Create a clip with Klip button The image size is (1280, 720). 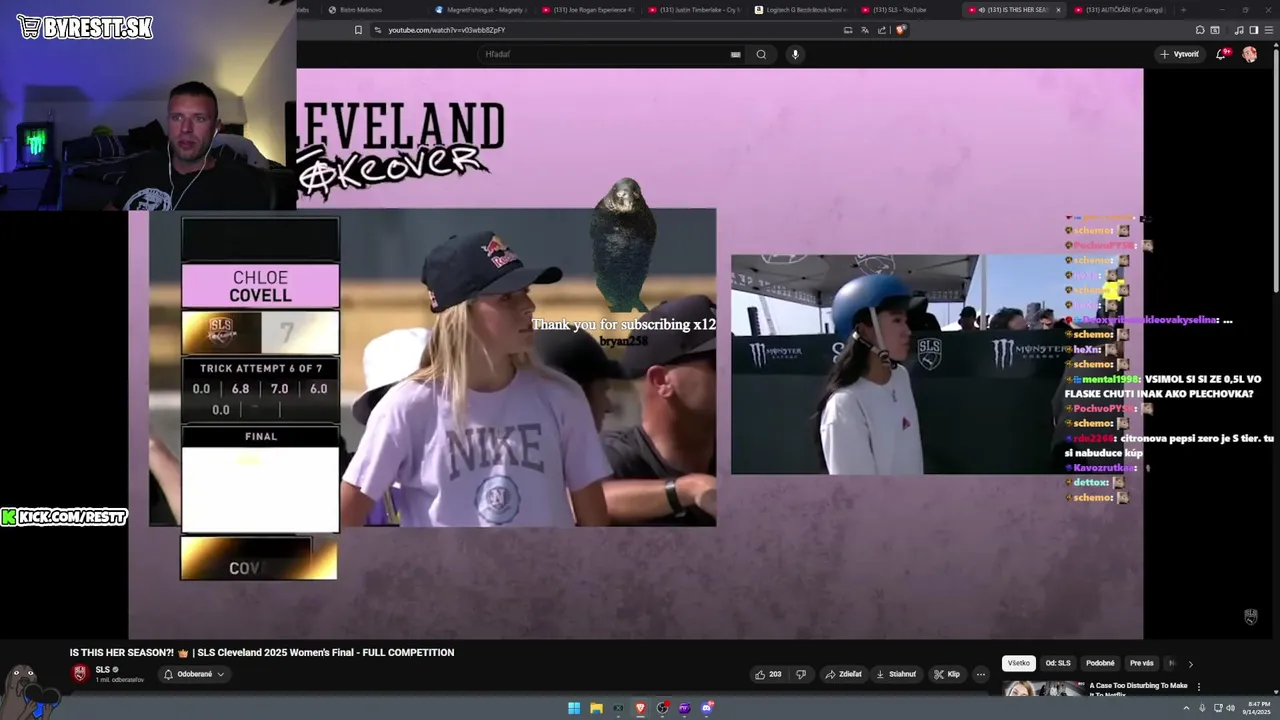coord(947,674)
